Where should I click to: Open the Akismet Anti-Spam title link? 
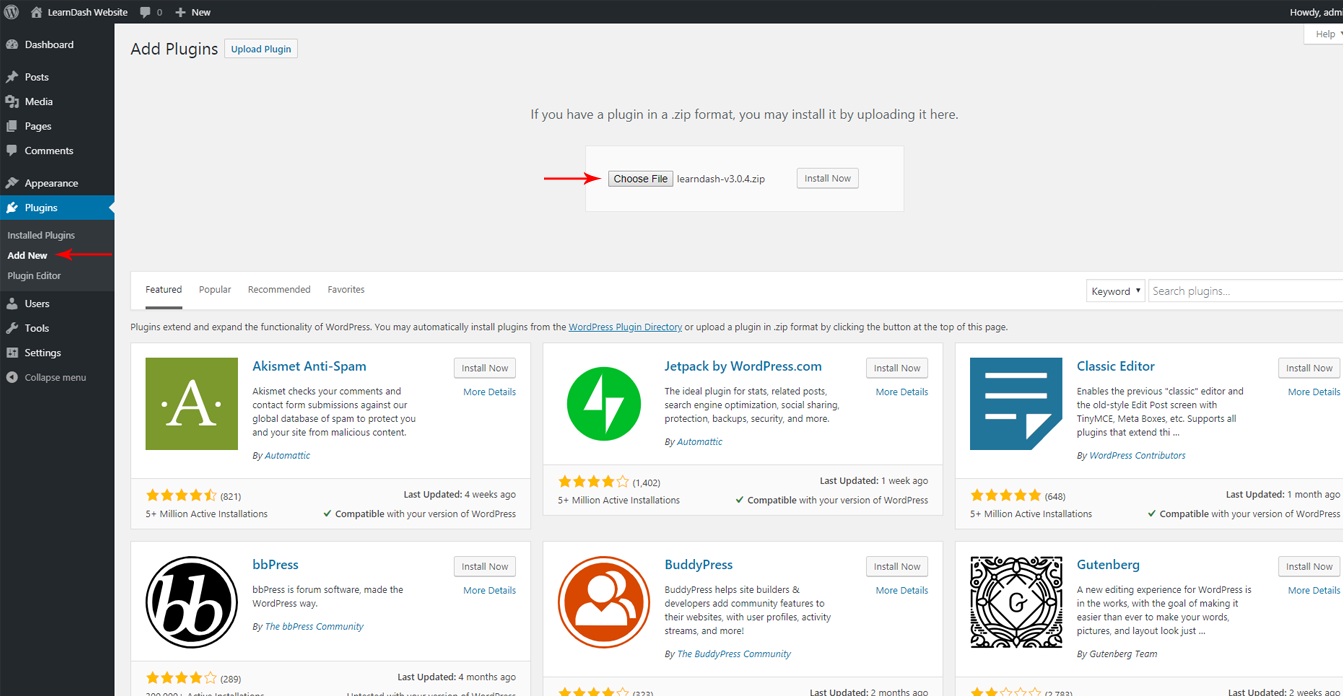(309, 366)
